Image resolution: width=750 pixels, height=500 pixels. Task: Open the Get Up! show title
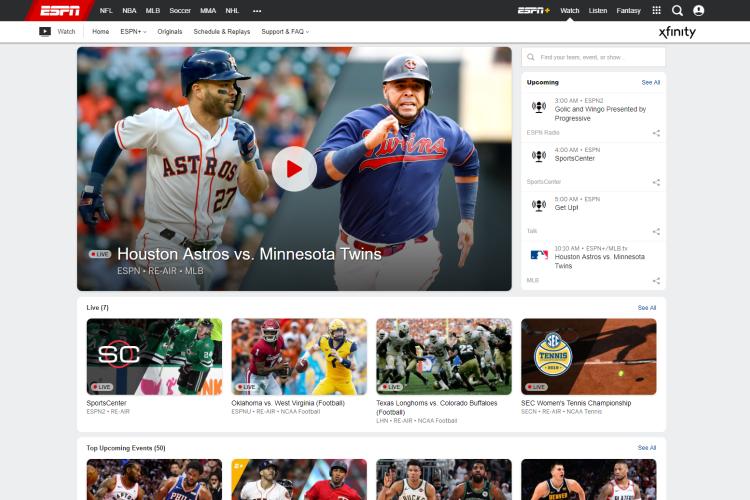566,208
